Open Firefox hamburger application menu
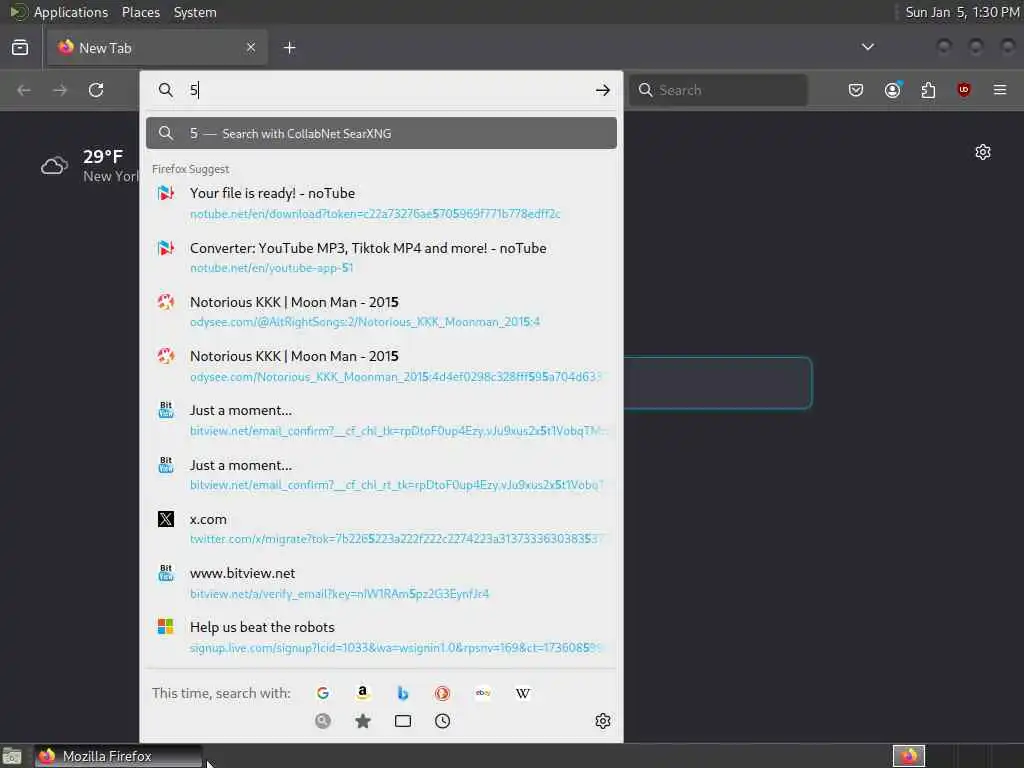This screenshot has height=768, width=1024. [1000, 90]
